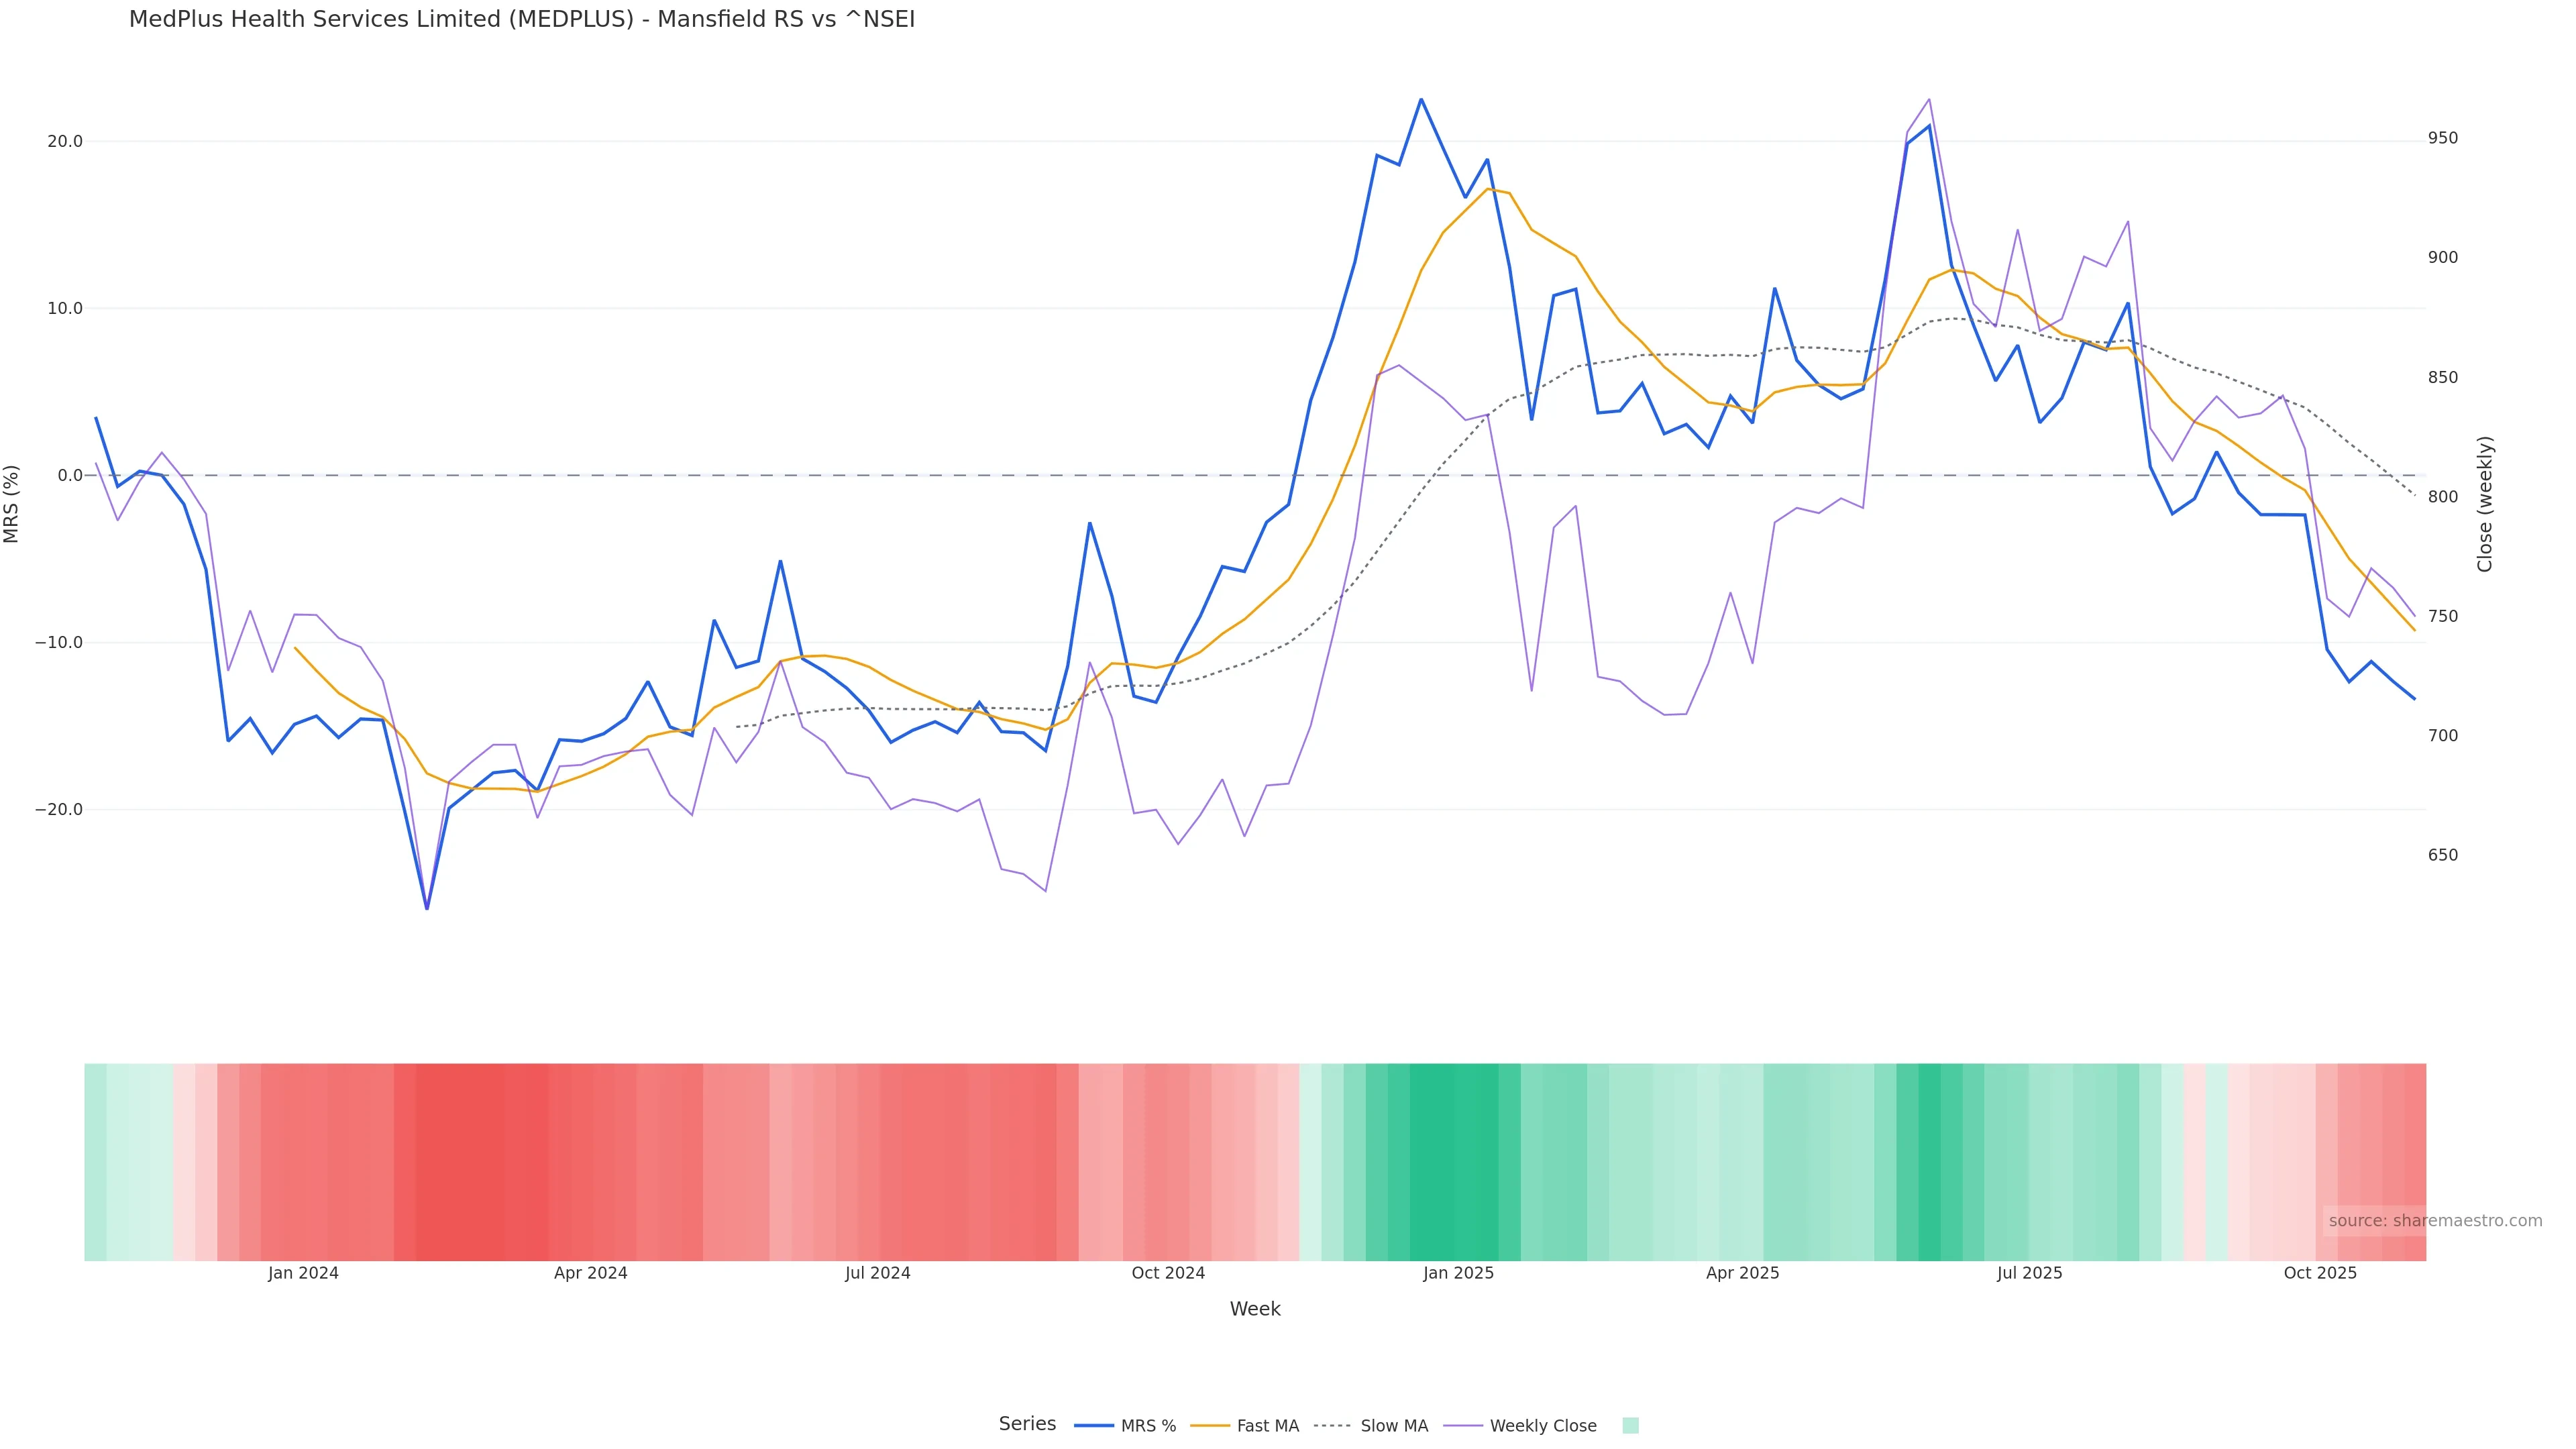The image size is (2576, 1449).
Task: Click the Oct 2024 x-axis tick label
Action: click(x=1168, y=1274)
